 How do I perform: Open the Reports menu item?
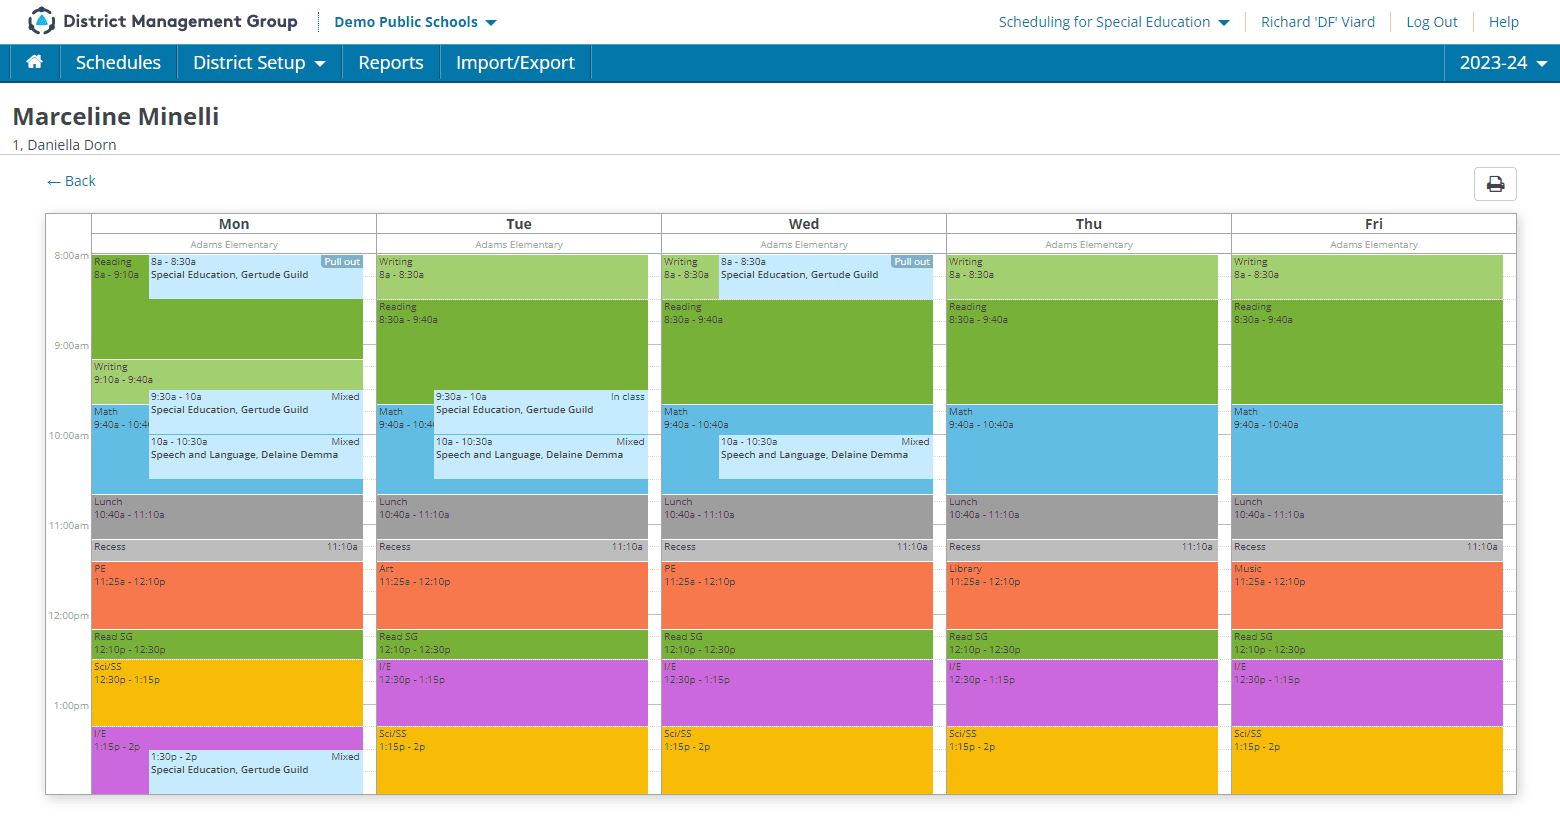391,62
